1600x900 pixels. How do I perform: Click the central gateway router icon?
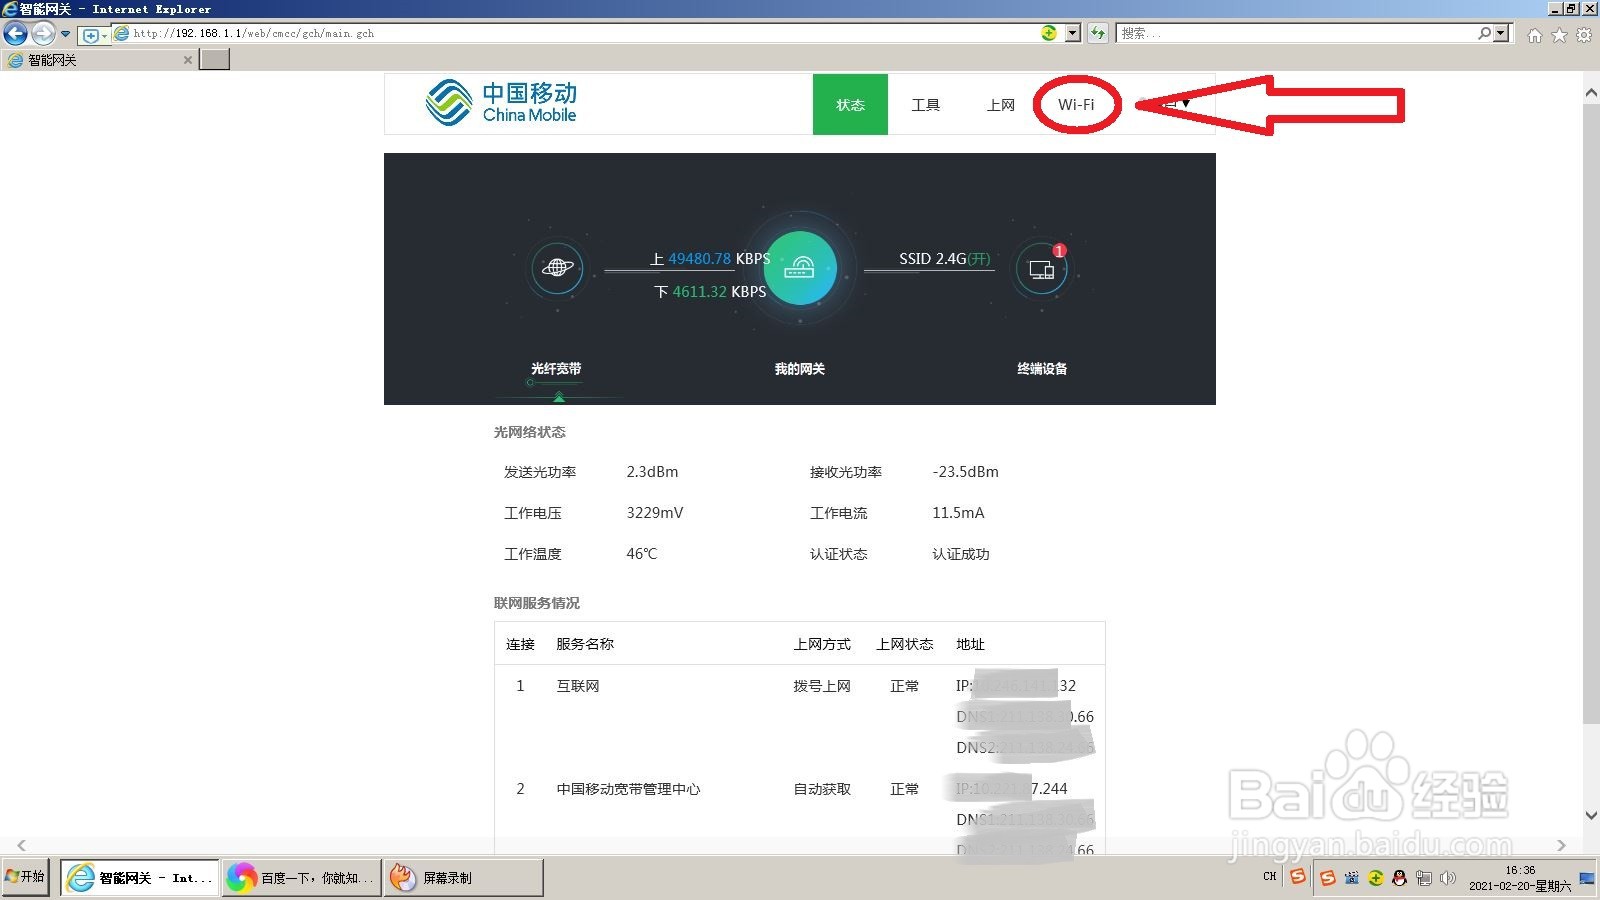(799, 268)
